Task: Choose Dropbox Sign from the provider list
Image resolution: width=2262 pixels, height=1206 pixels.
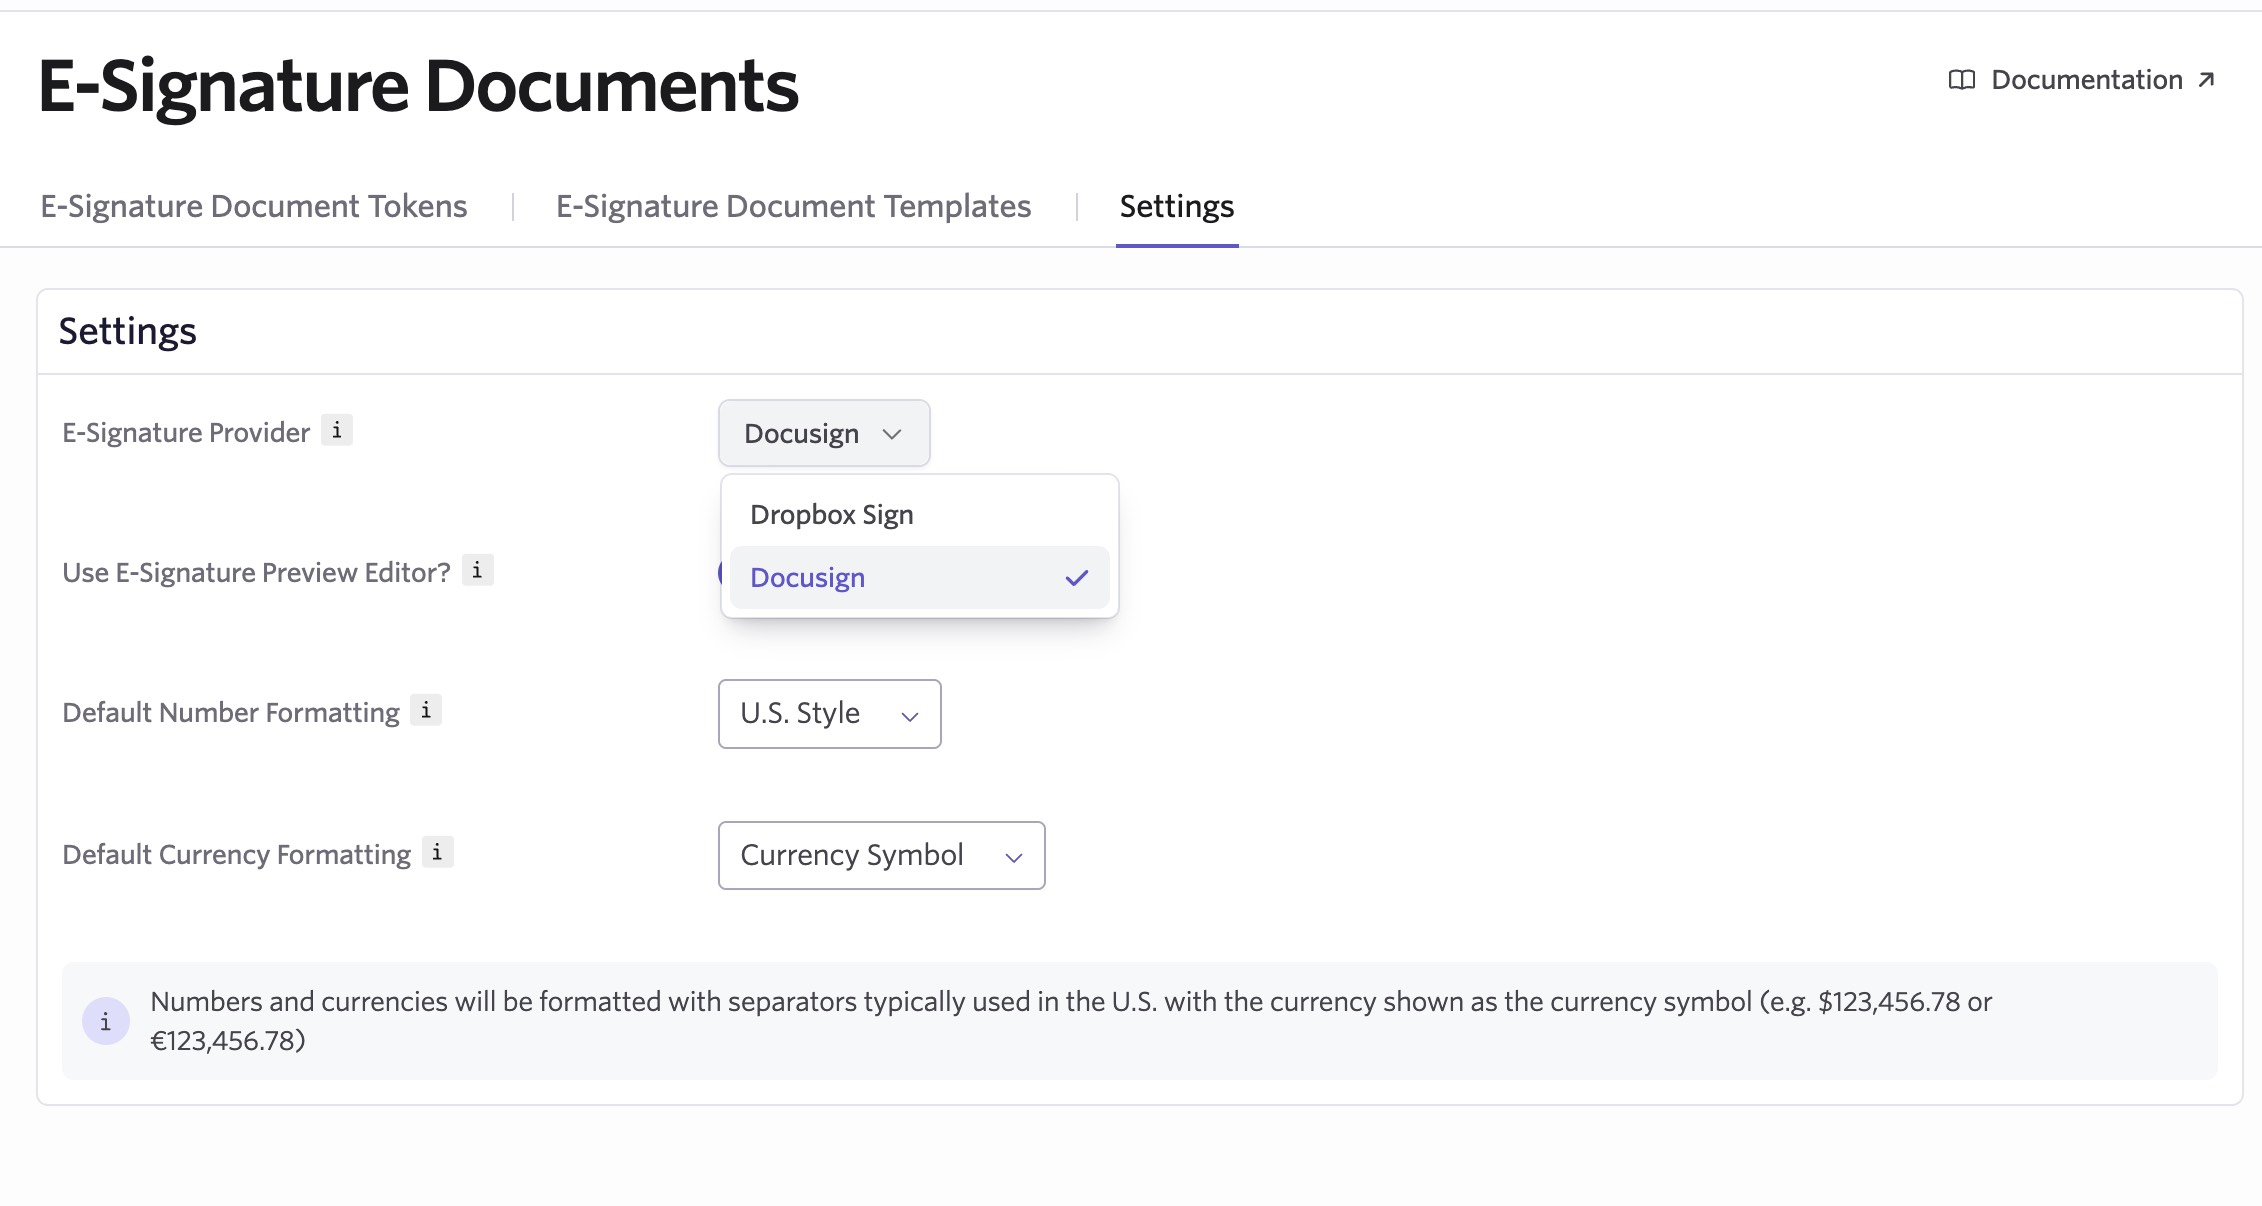Action: pyautogui.click(x=832, y=515)
